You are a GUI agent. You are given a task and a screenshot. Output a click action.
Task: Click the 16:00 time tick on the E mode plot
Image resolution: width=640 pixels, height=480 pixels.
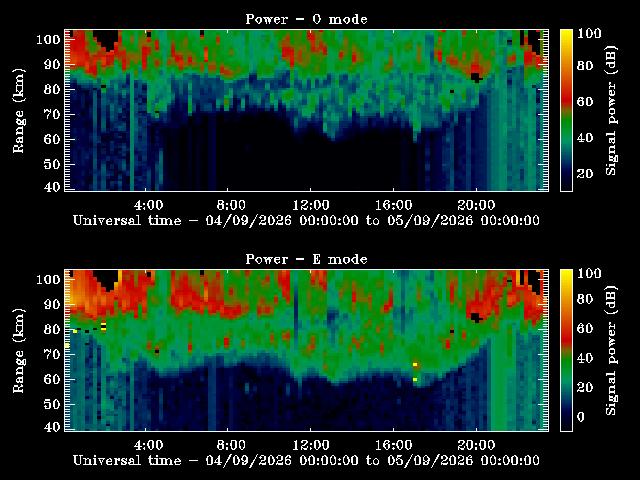click(x=393, y=444)
